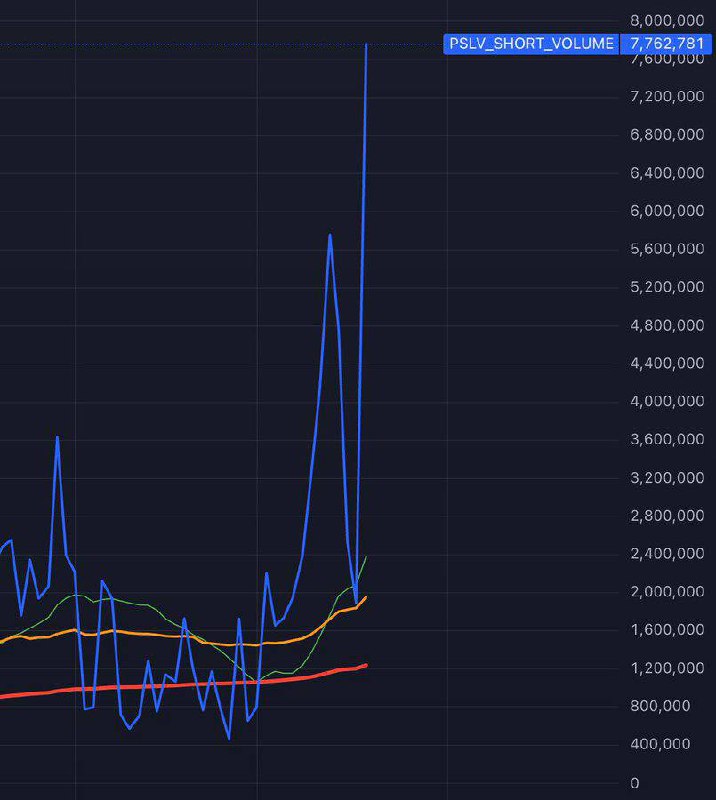
Task: Click the 2,400,000 axis label
Action: [x=667, y=553]
